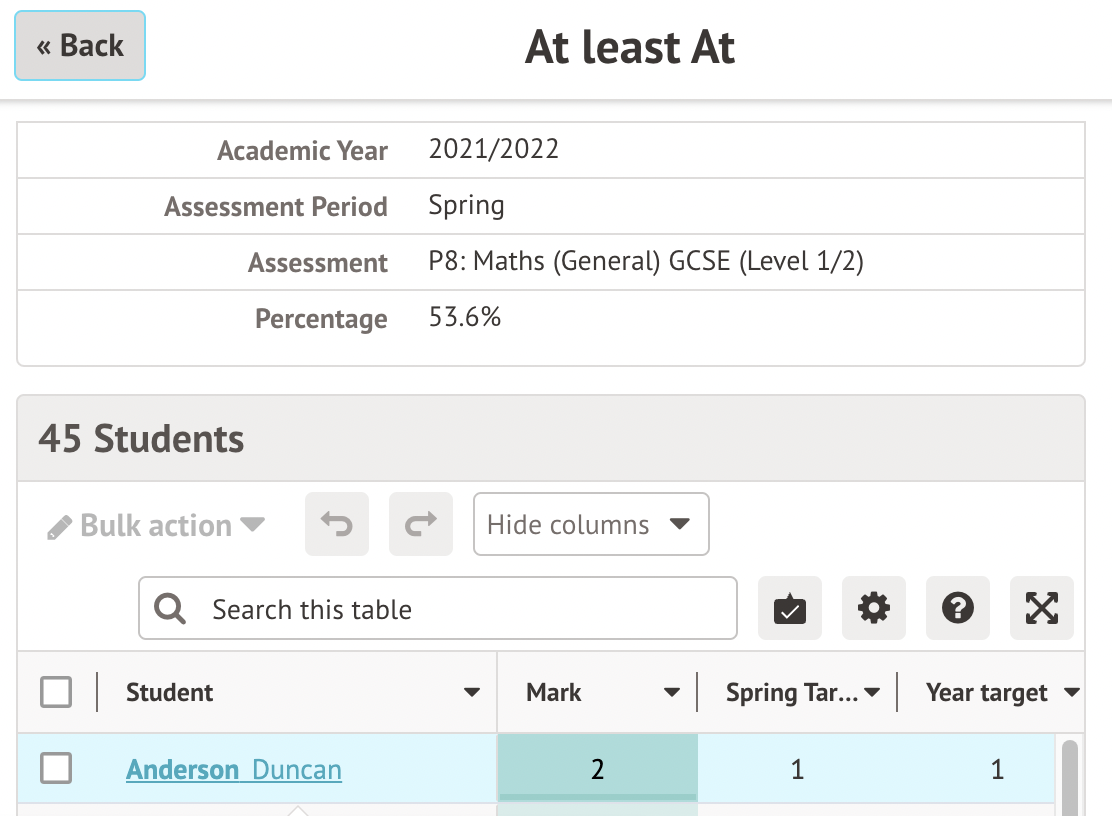Expand the Student column menu arrow

point(472,693)
